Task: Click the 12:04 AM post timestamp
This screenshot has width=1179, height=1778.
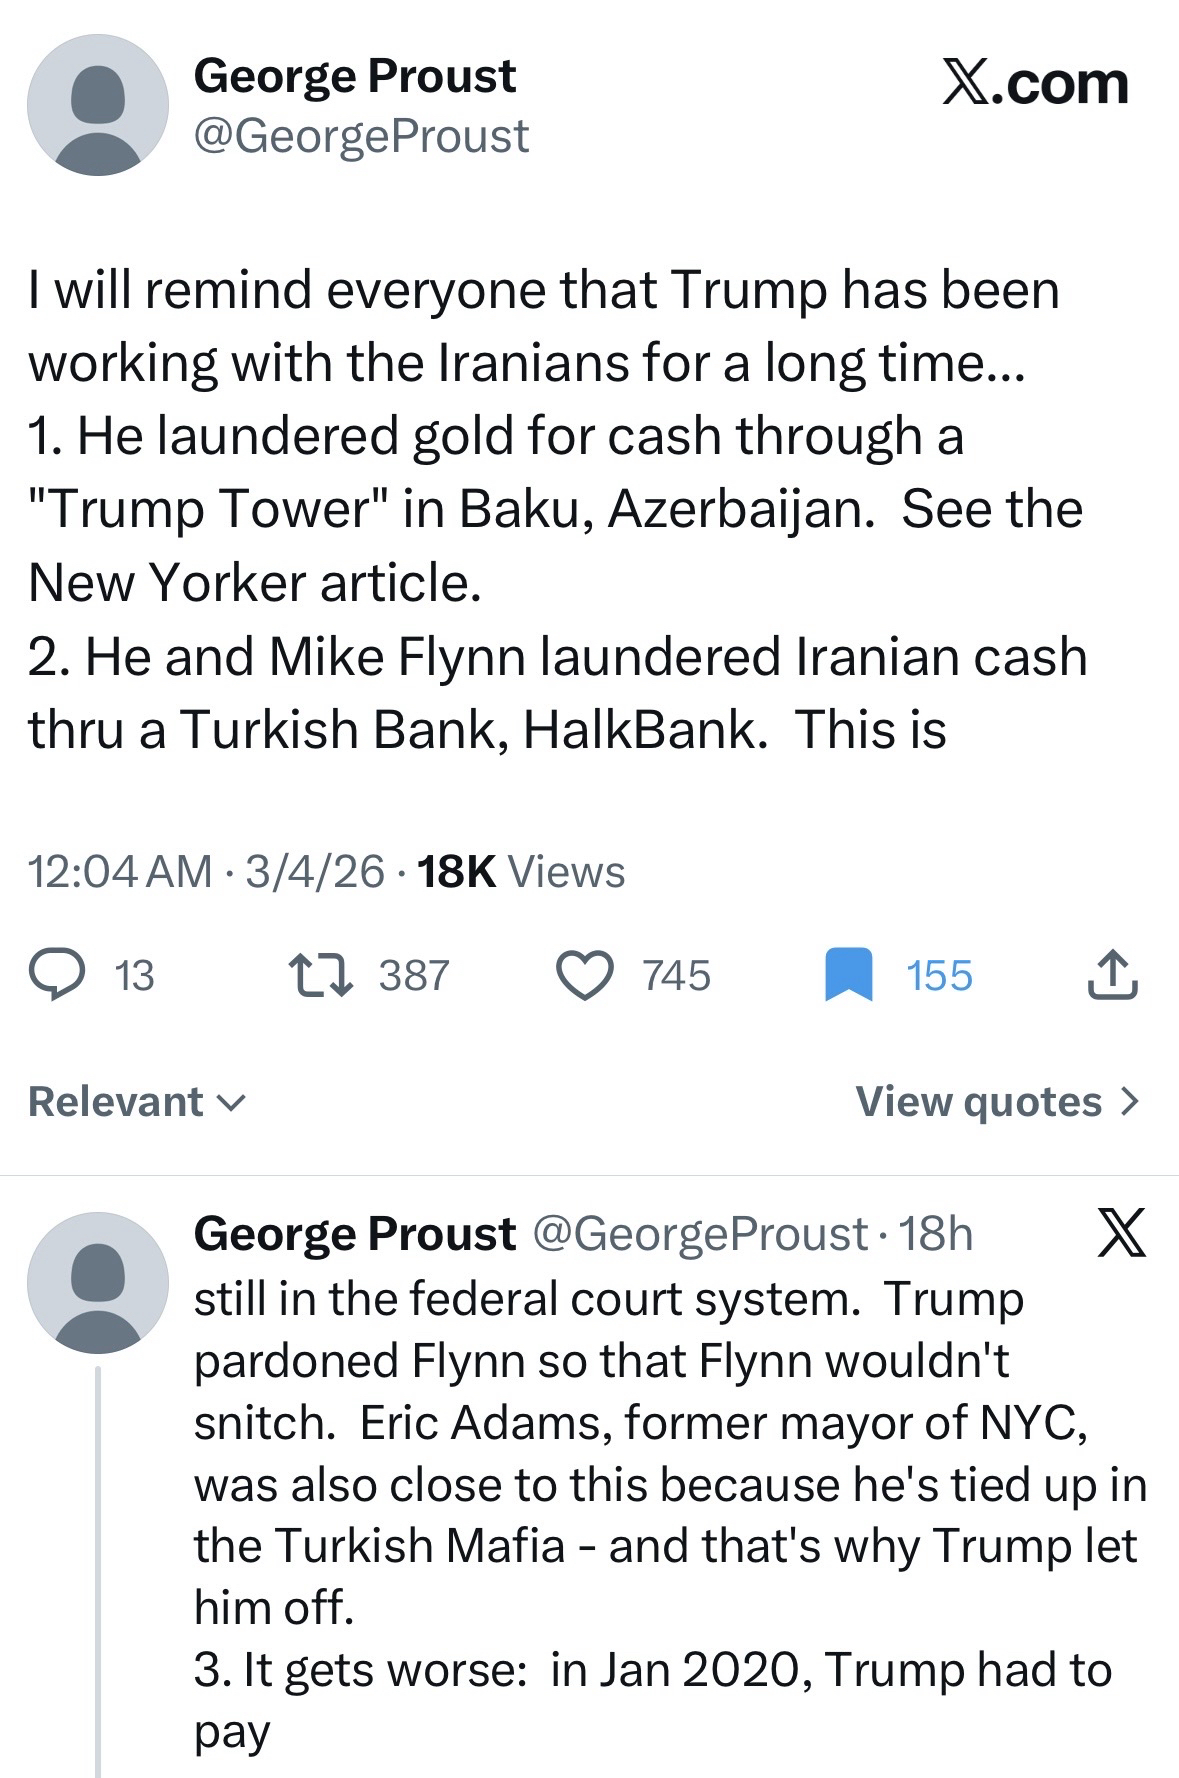Action: 120,872
